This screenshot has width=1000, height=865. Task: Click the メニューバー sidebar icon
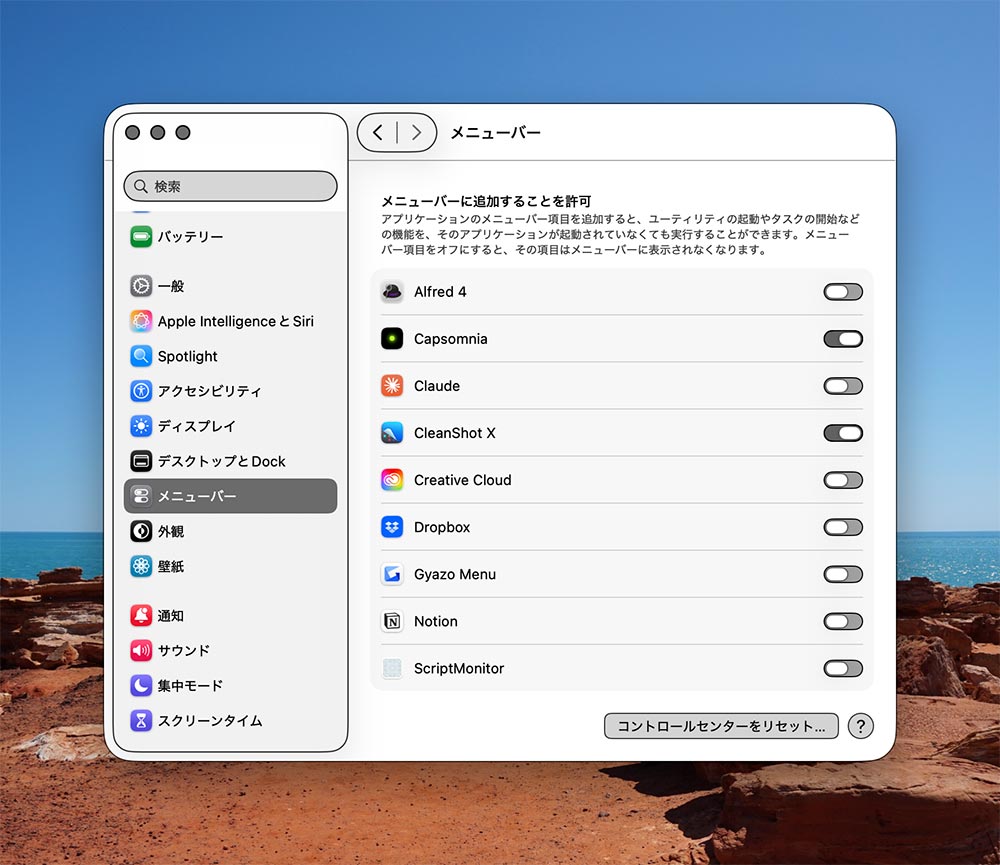click(141, 496)
